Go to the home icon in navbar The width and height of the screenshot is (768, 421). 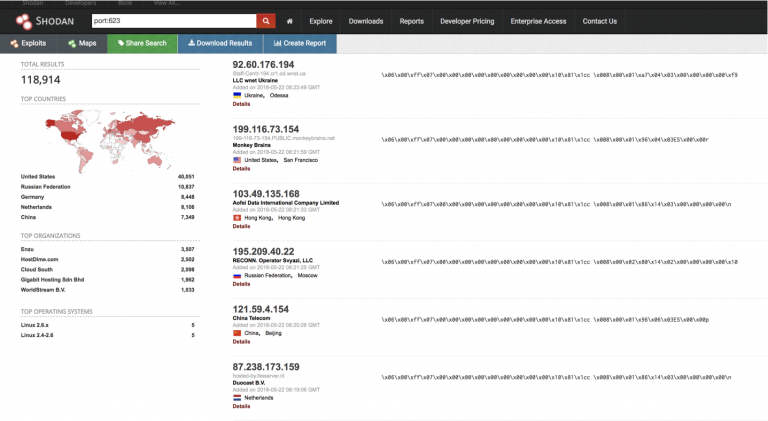point(289,20)
